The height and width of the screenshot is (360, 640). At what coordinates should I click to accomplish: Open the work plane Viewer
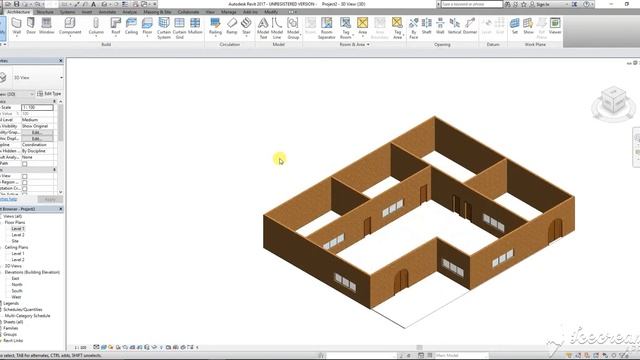[555, 26]
